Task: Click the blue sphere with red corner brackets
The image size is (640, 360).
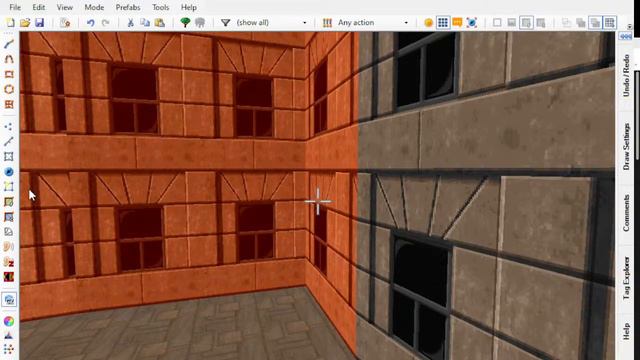Action: point(472,23)
